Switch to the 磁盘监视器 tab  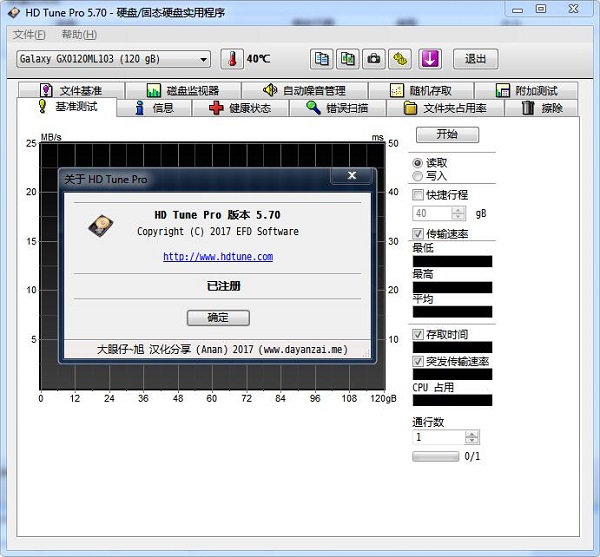183,91
